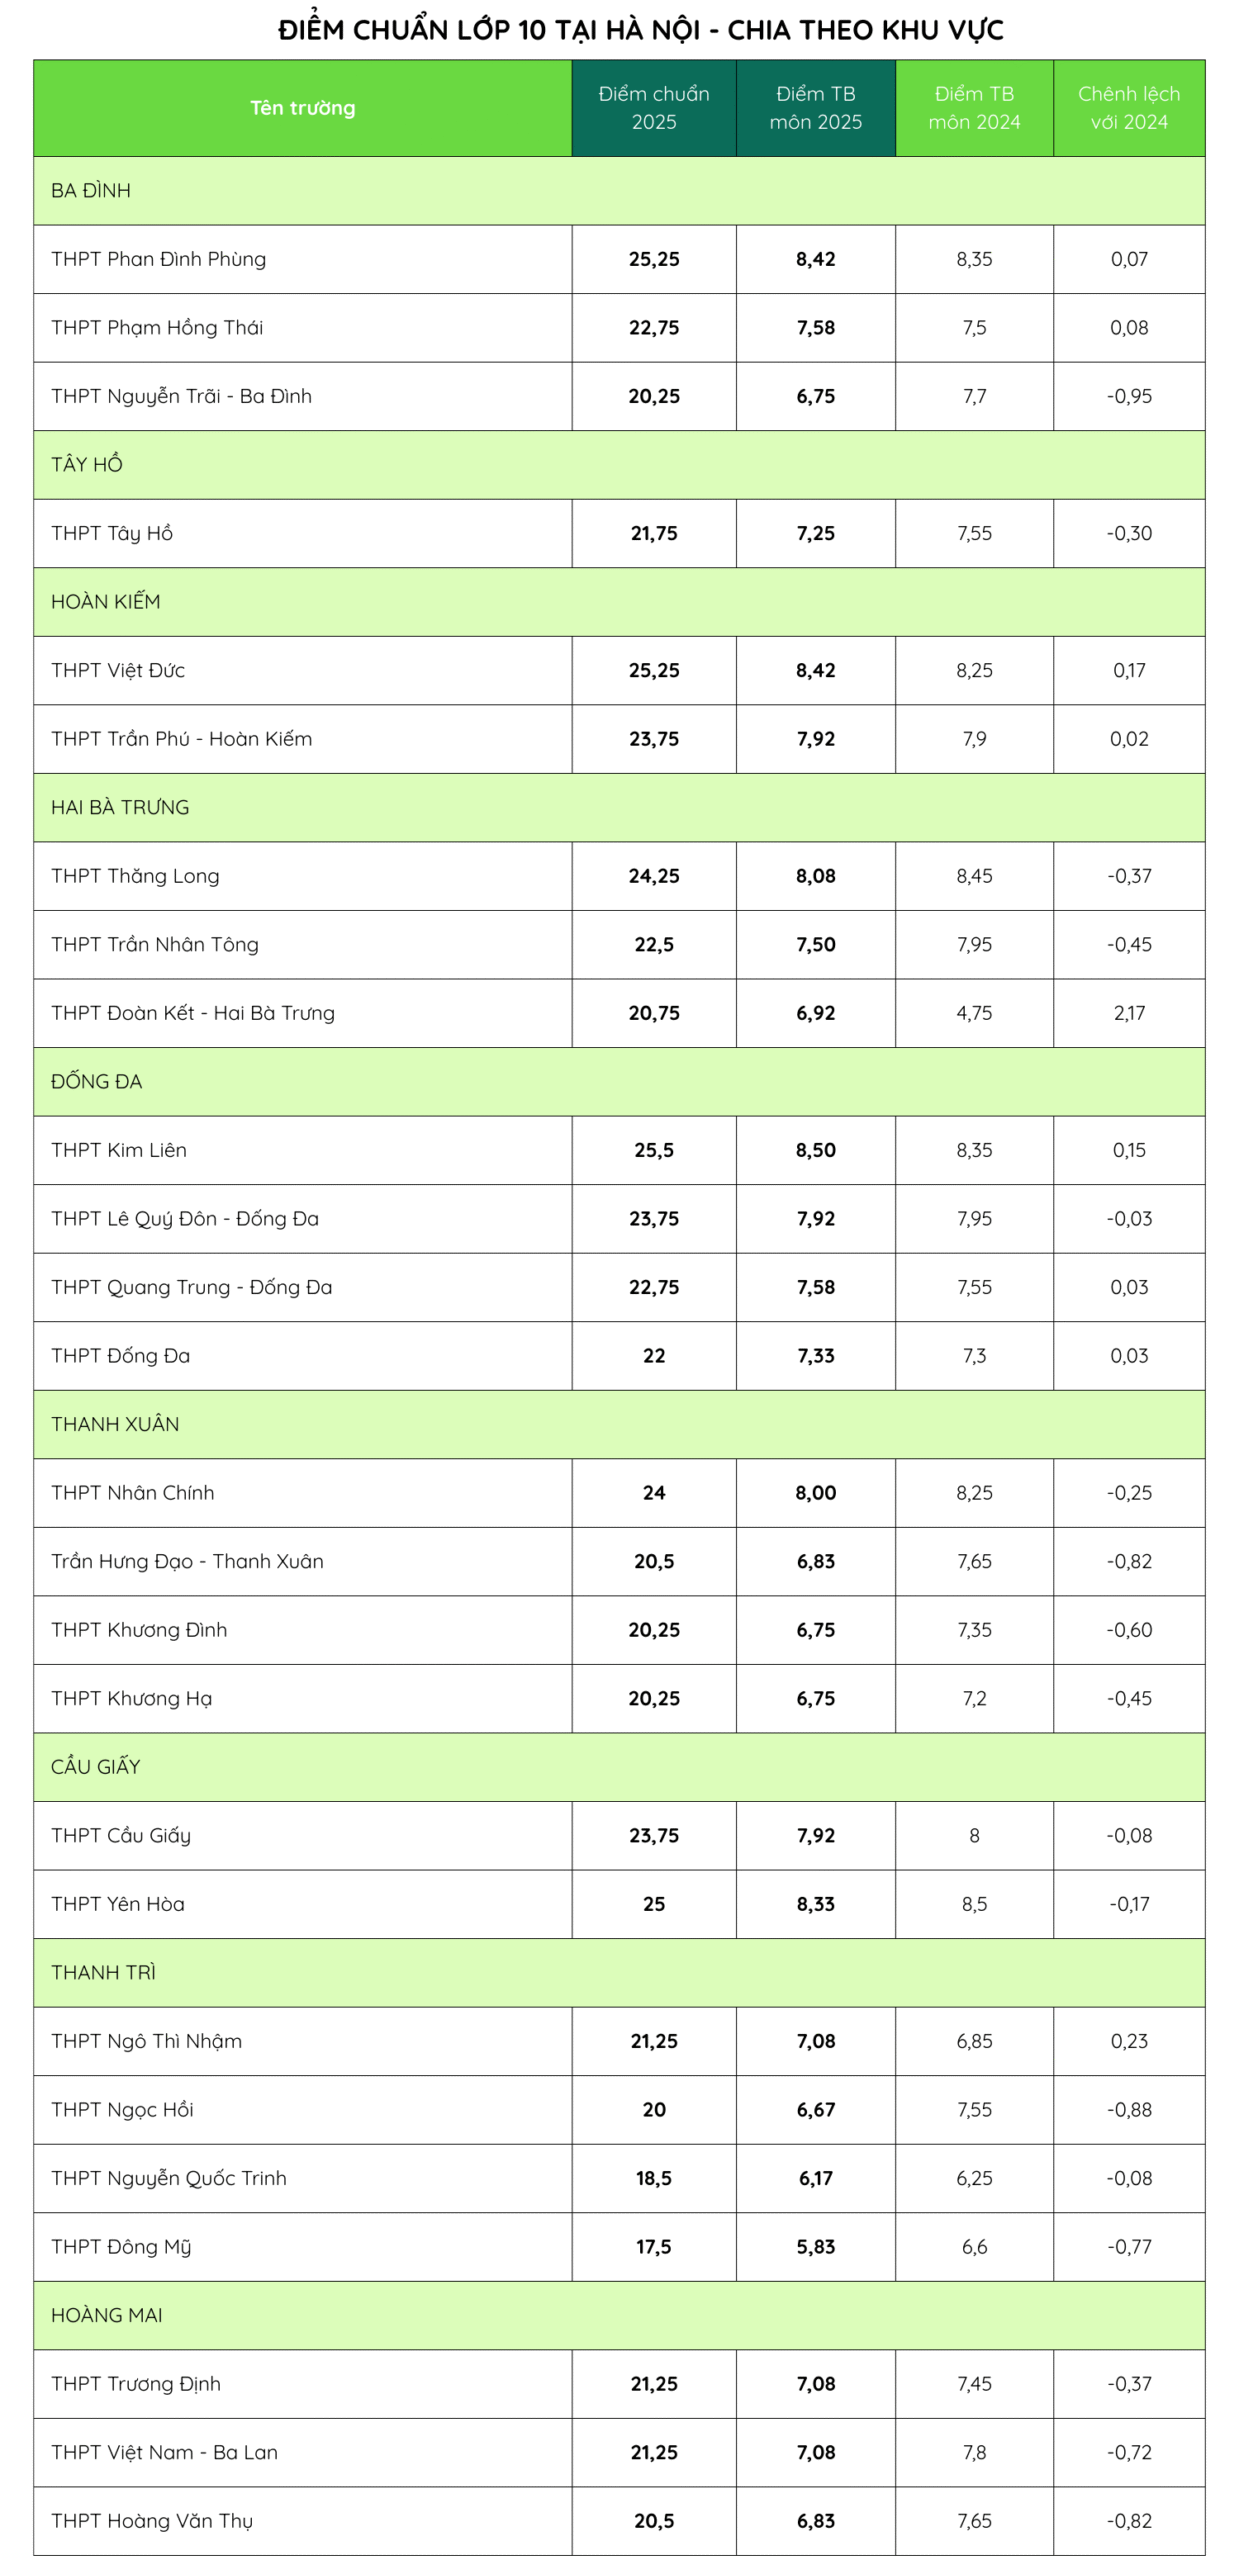This screenshot has height=2560, width=1239.
Task: Click the HOÀN KIẾM district heading
Action: click(105, 601)
